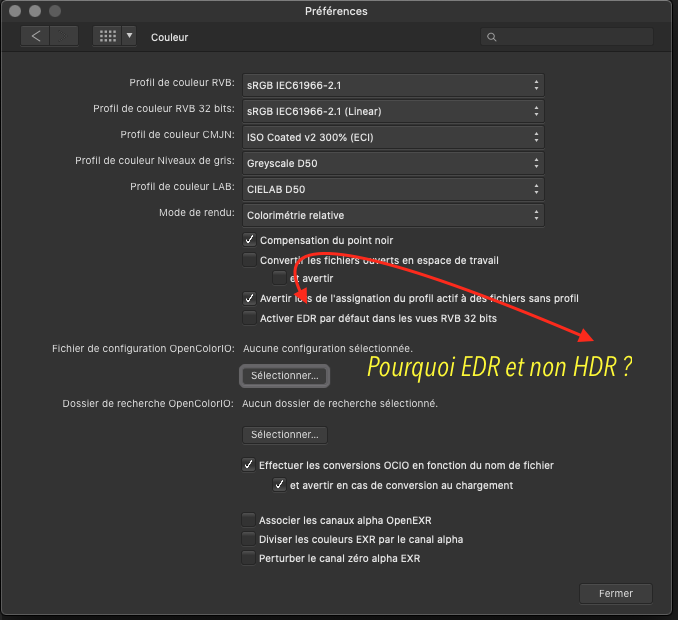
Task: Select an OpenColorIO configuration file
Action: tap(285, 376)
